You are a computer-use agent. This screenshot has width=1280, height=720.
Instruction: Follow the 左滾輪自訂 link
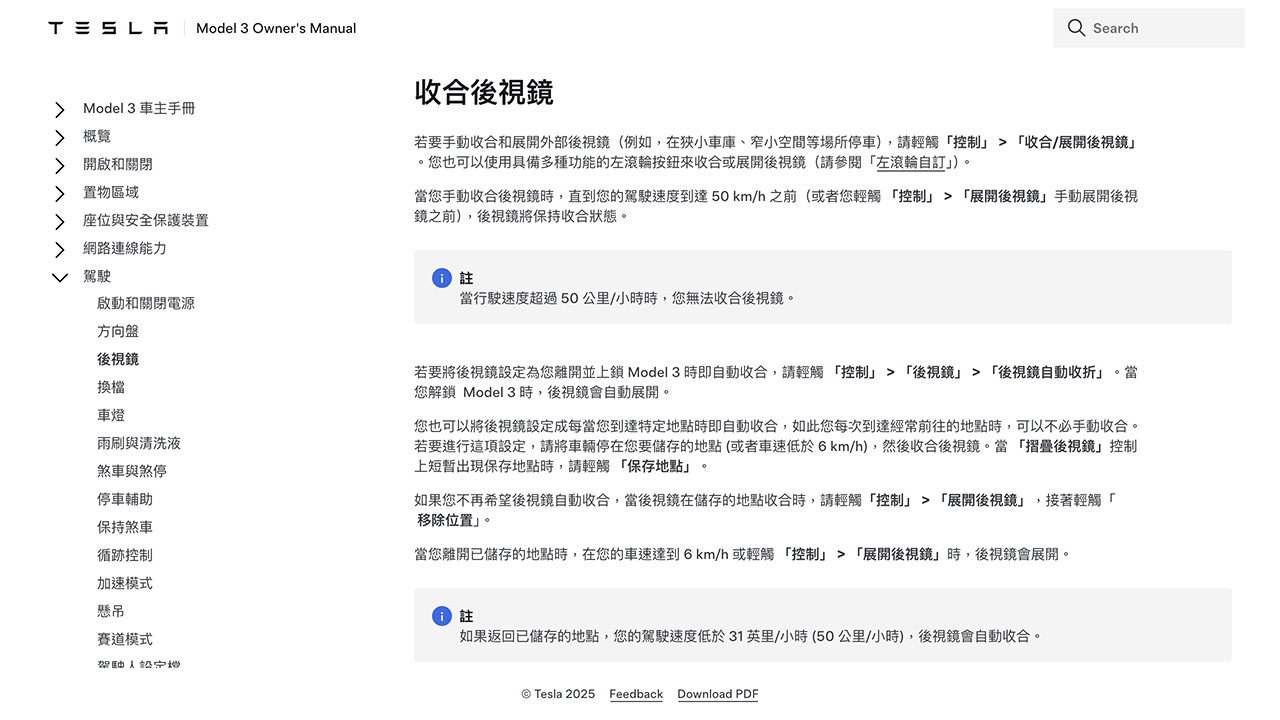(x=910, y=162)
